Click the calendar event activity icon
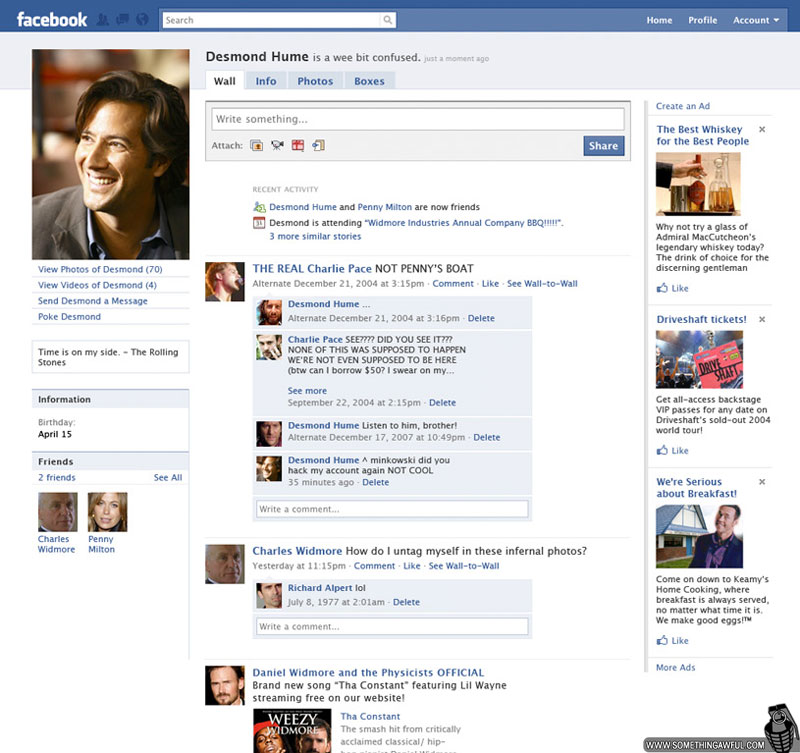Viewport: 800px width, 753px height. pyautogui.click(x=259, y=223)
